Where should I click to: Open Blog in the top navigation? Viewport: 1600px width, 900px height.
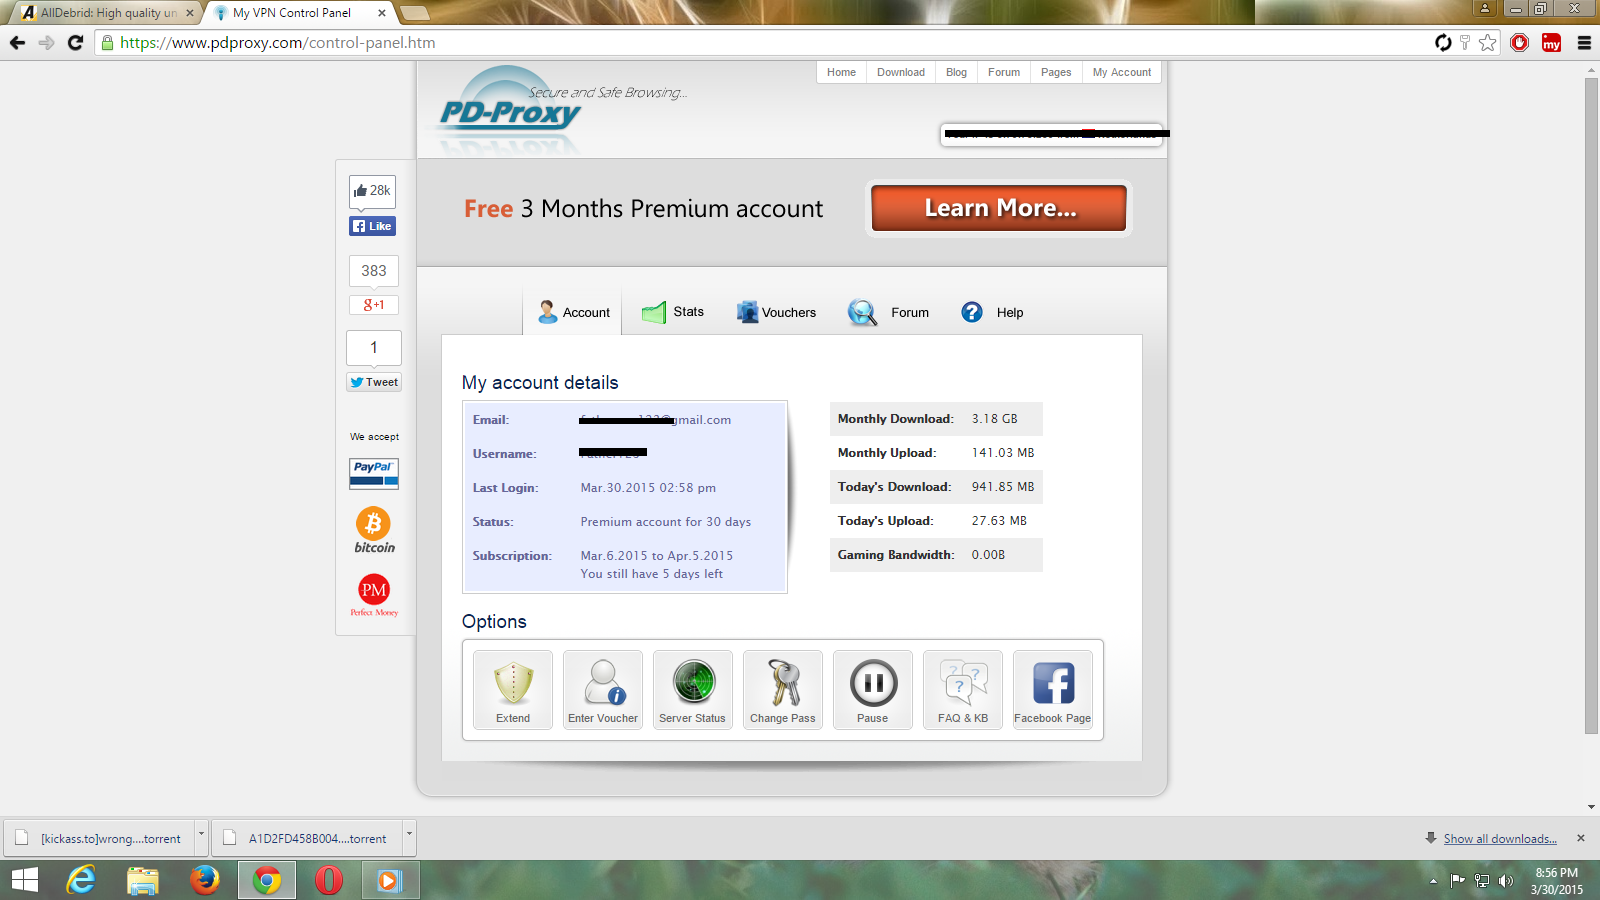956,72
